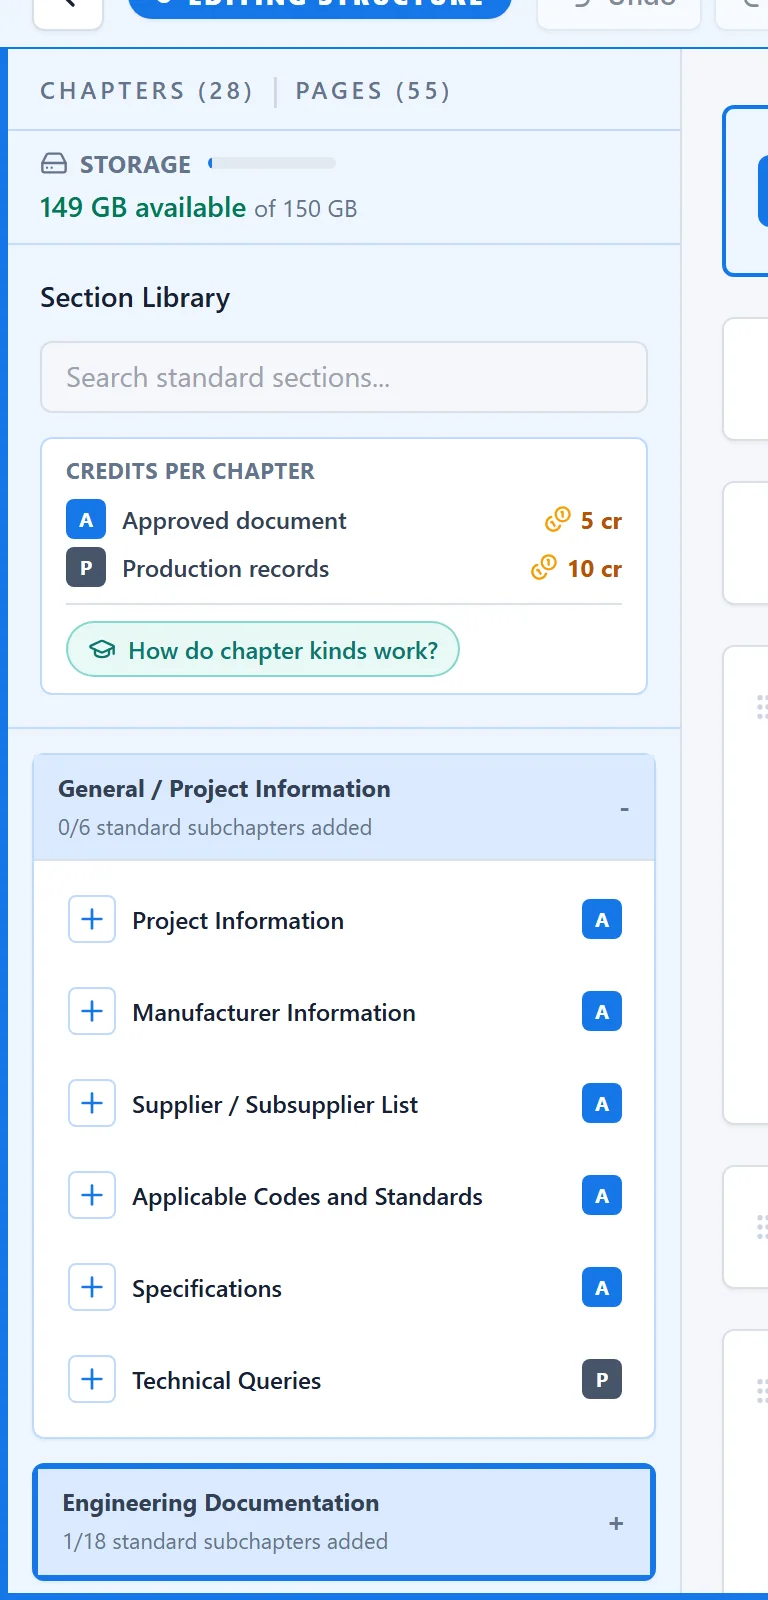
Task: Add Applicable Codes and Standards with plus icon
Action: [92, 1195]
